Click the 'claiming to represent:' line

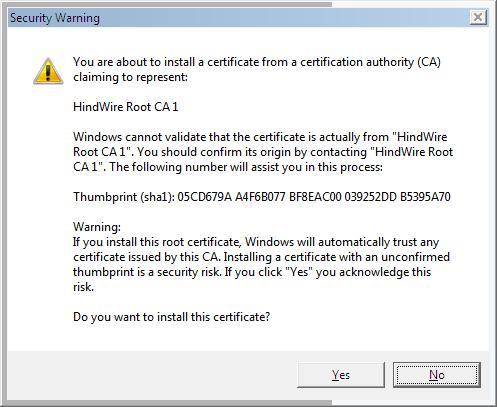click(130, 77)
